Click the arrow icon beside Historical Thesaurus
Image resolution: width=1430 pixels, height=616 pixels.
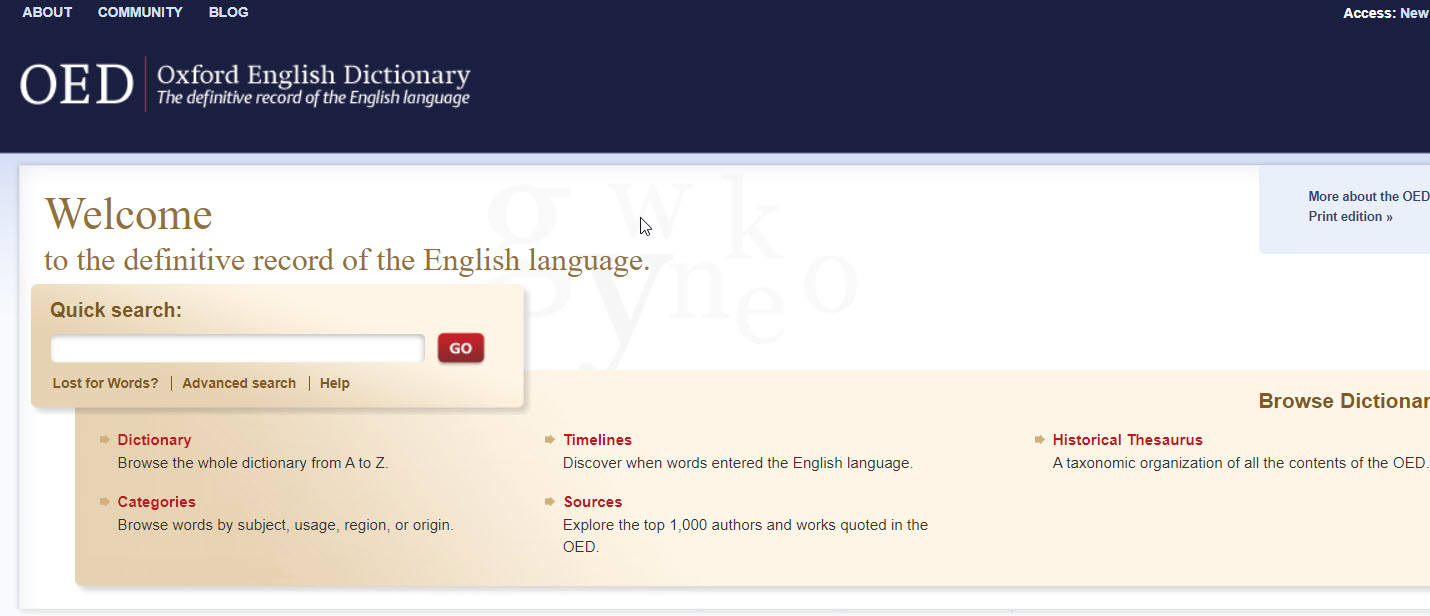point(1040,439)
